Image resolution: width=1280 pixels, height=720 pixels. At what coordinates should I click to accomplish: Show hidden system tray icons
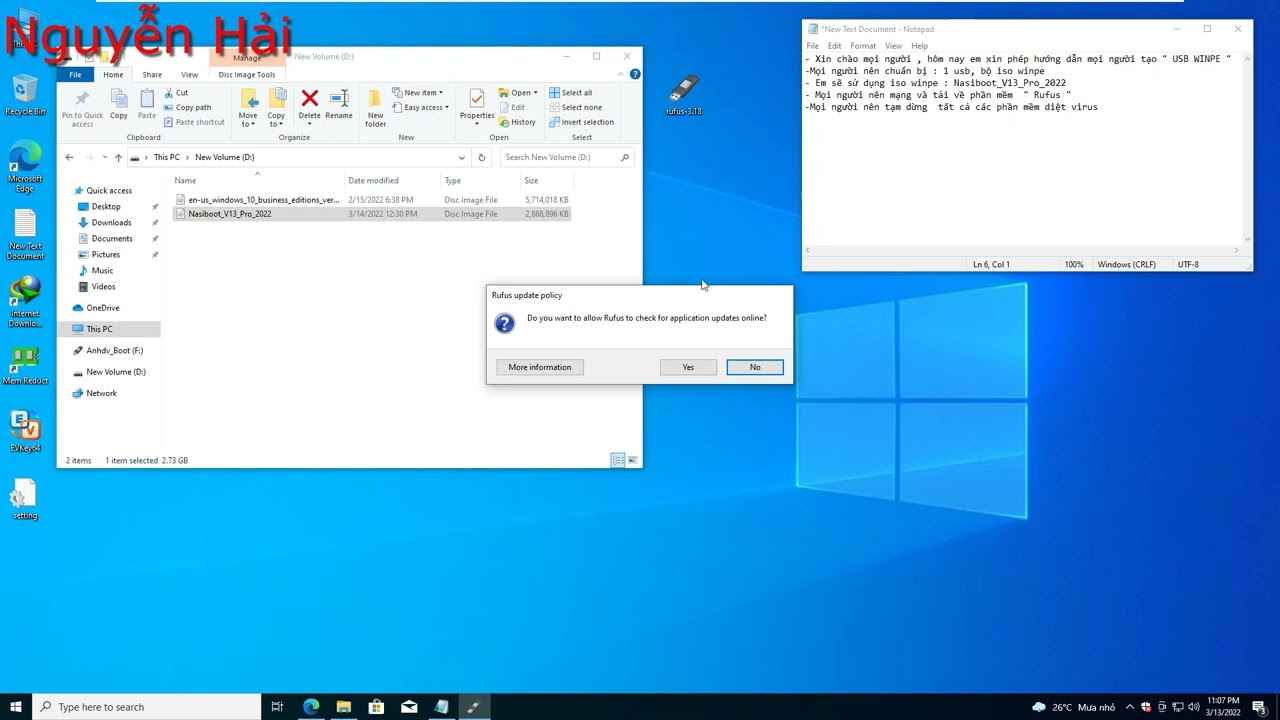click(x=1130, y=707)
